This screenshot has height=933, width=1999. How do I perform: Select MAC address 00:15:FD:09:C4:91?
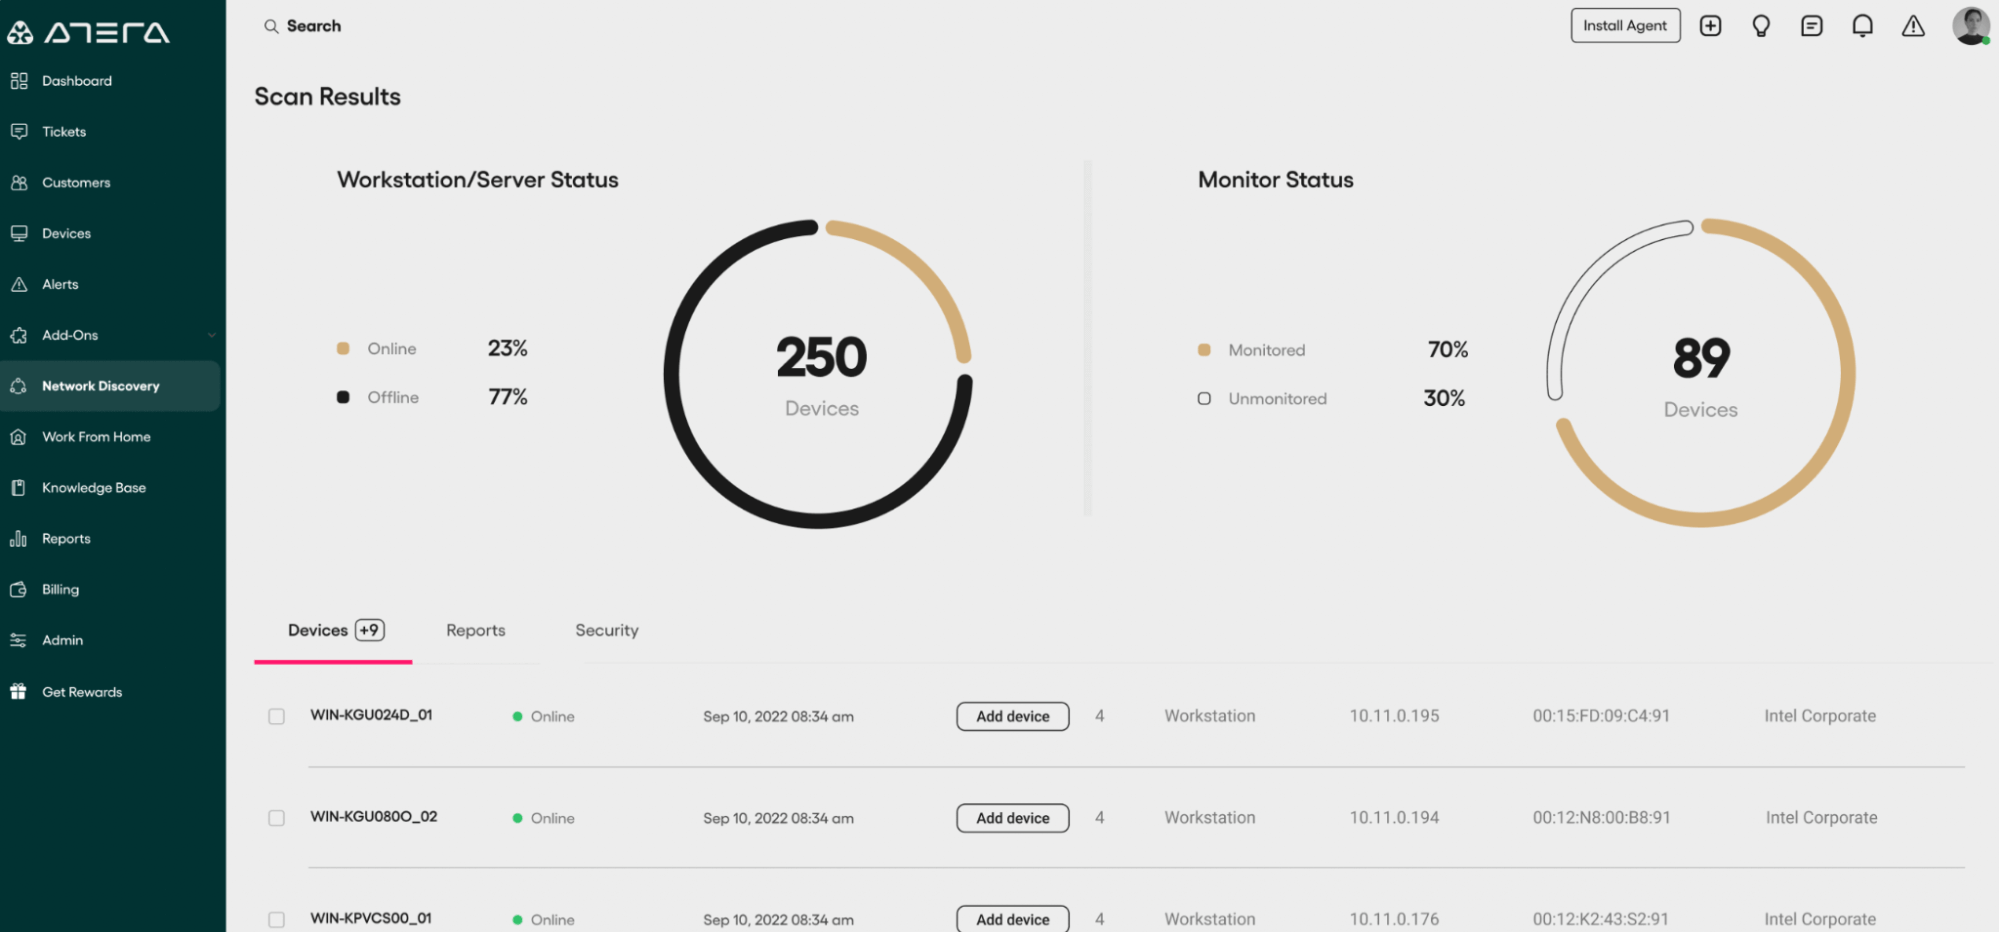click(x=1601, y=717)
